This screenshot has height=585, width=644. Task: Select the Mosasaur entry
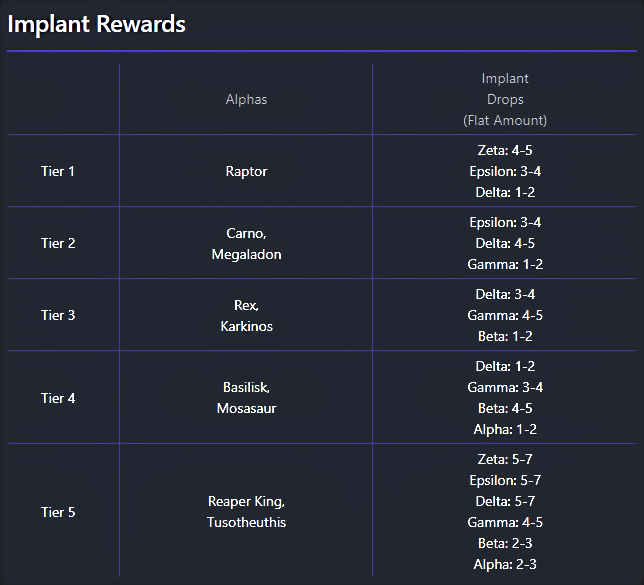(246, 409)
